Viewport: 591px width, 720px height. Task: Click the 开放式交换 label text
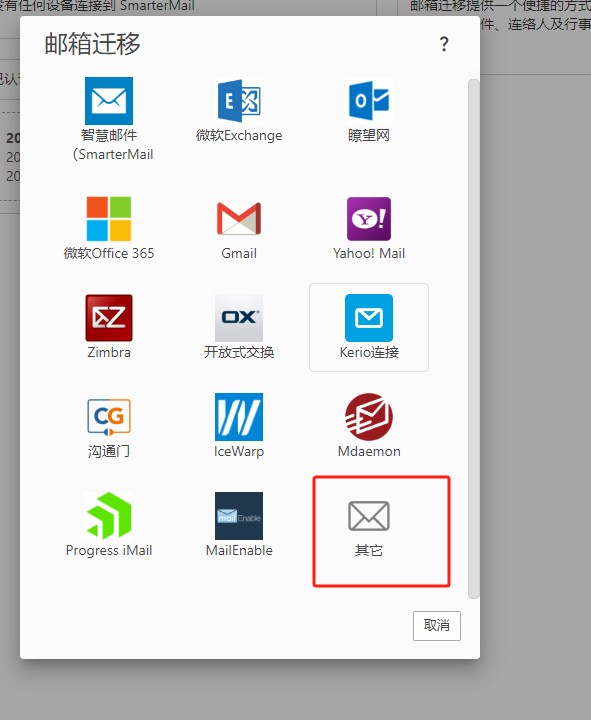click(x=239, y=352)
